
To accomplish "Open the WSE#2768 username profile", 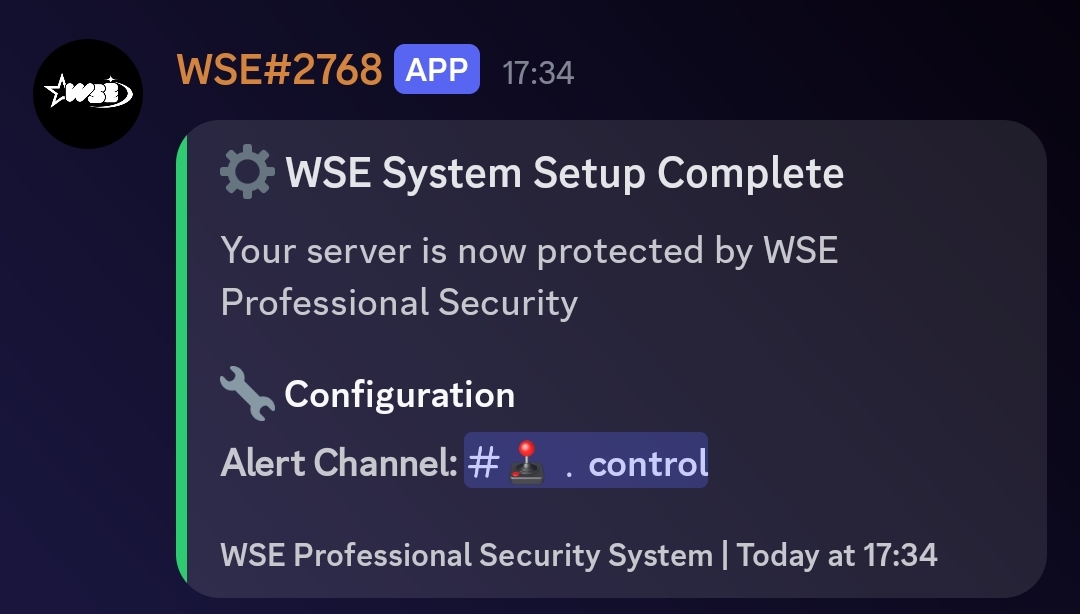I will click(279, 70).
